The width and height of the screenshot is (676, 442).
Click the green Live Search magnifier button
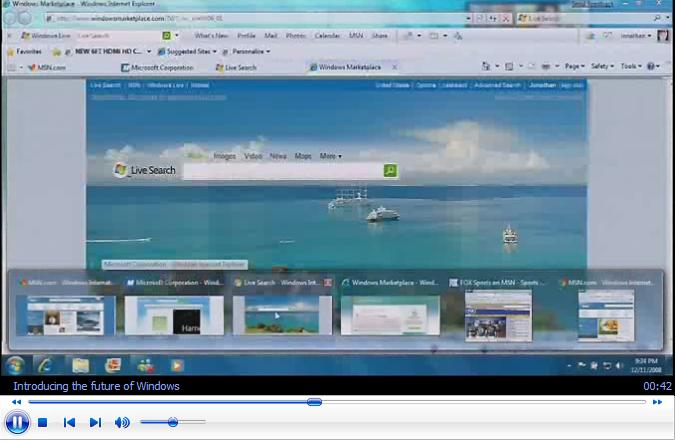coord(390,170)
